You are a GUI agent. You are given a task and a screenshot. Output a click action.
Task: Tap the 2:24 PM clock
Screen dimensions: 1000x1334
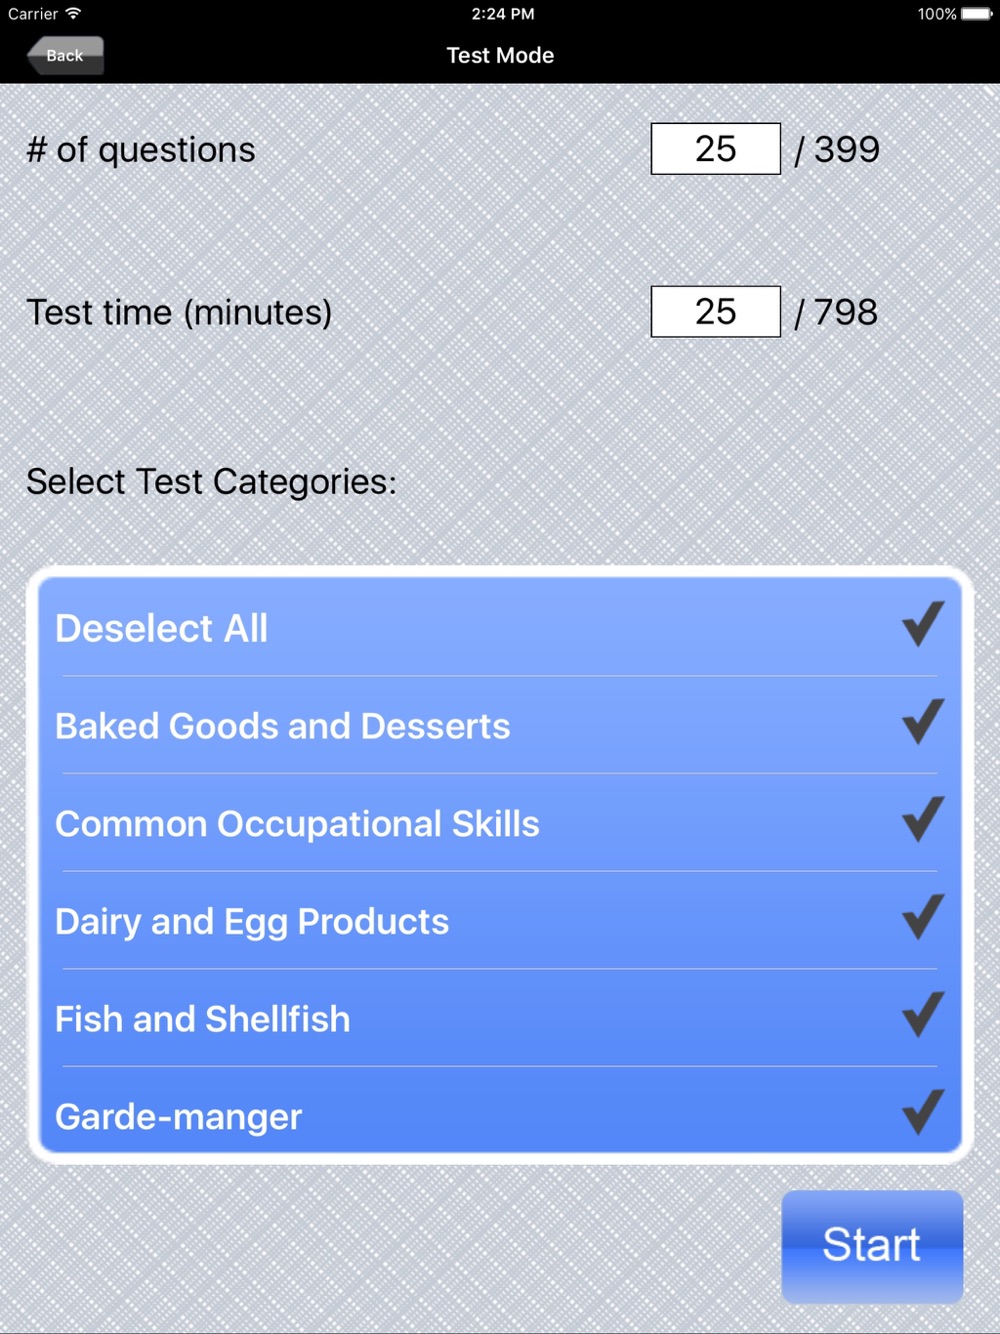(x=503, y=14)
